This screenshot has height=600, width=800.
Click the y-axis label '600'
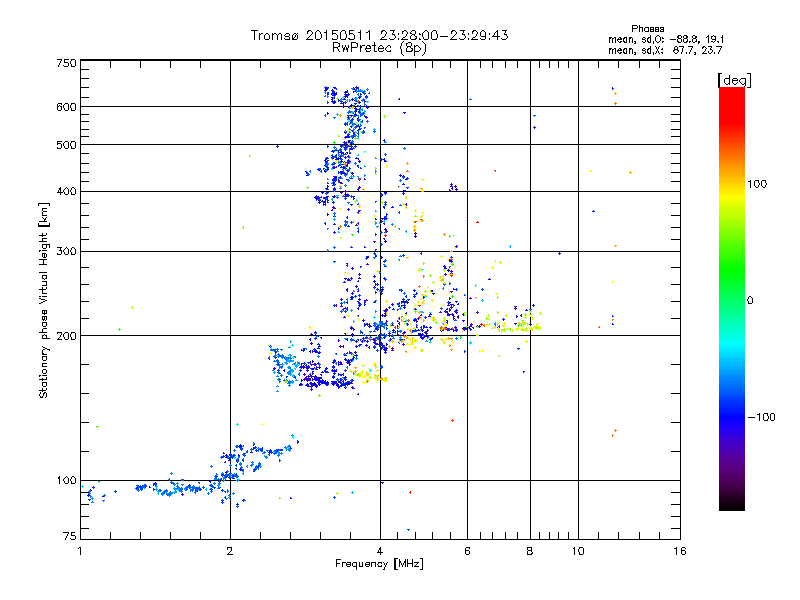66,107
